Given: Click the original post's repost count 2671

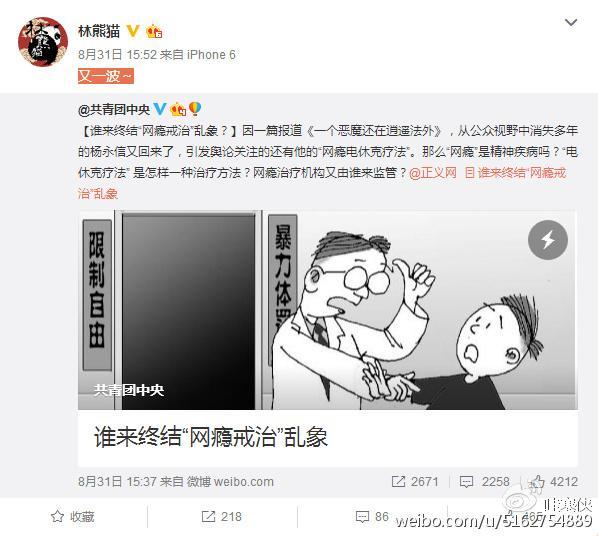Looking at the screenshot, I should coord(415,481).
